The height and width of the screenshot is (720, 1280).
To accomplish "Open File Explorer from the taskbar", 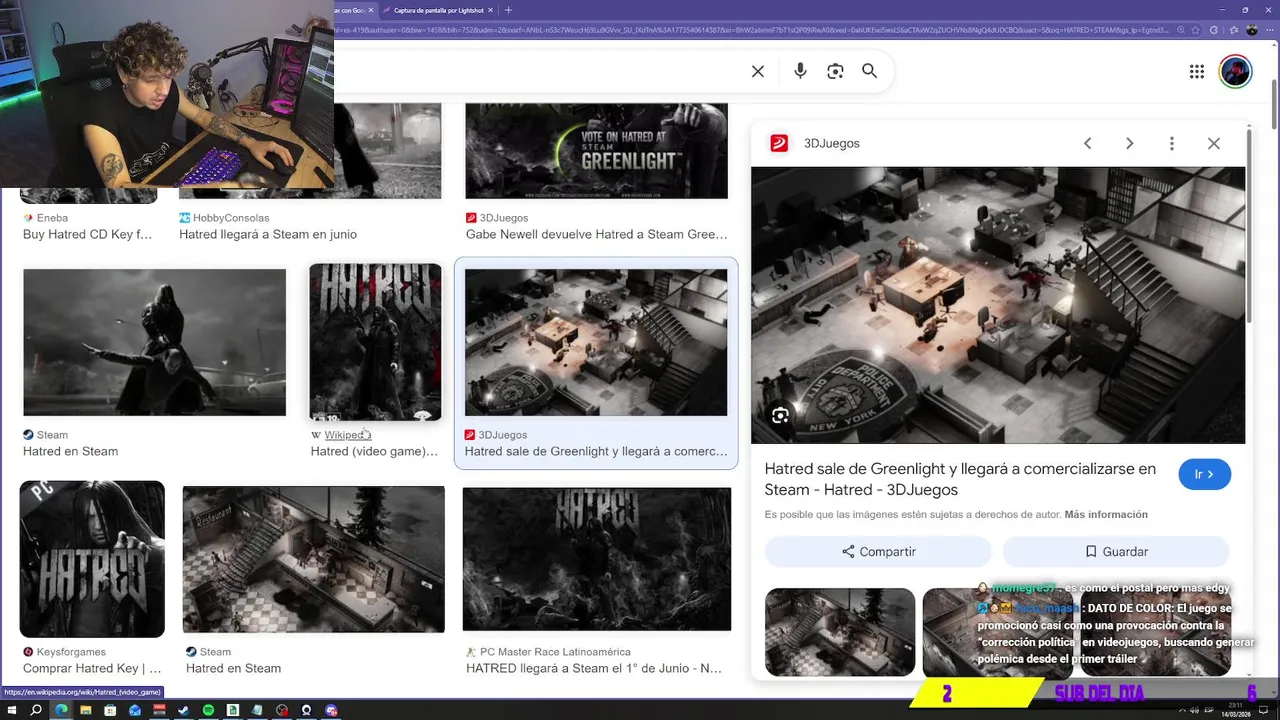I will coord(85,710).
